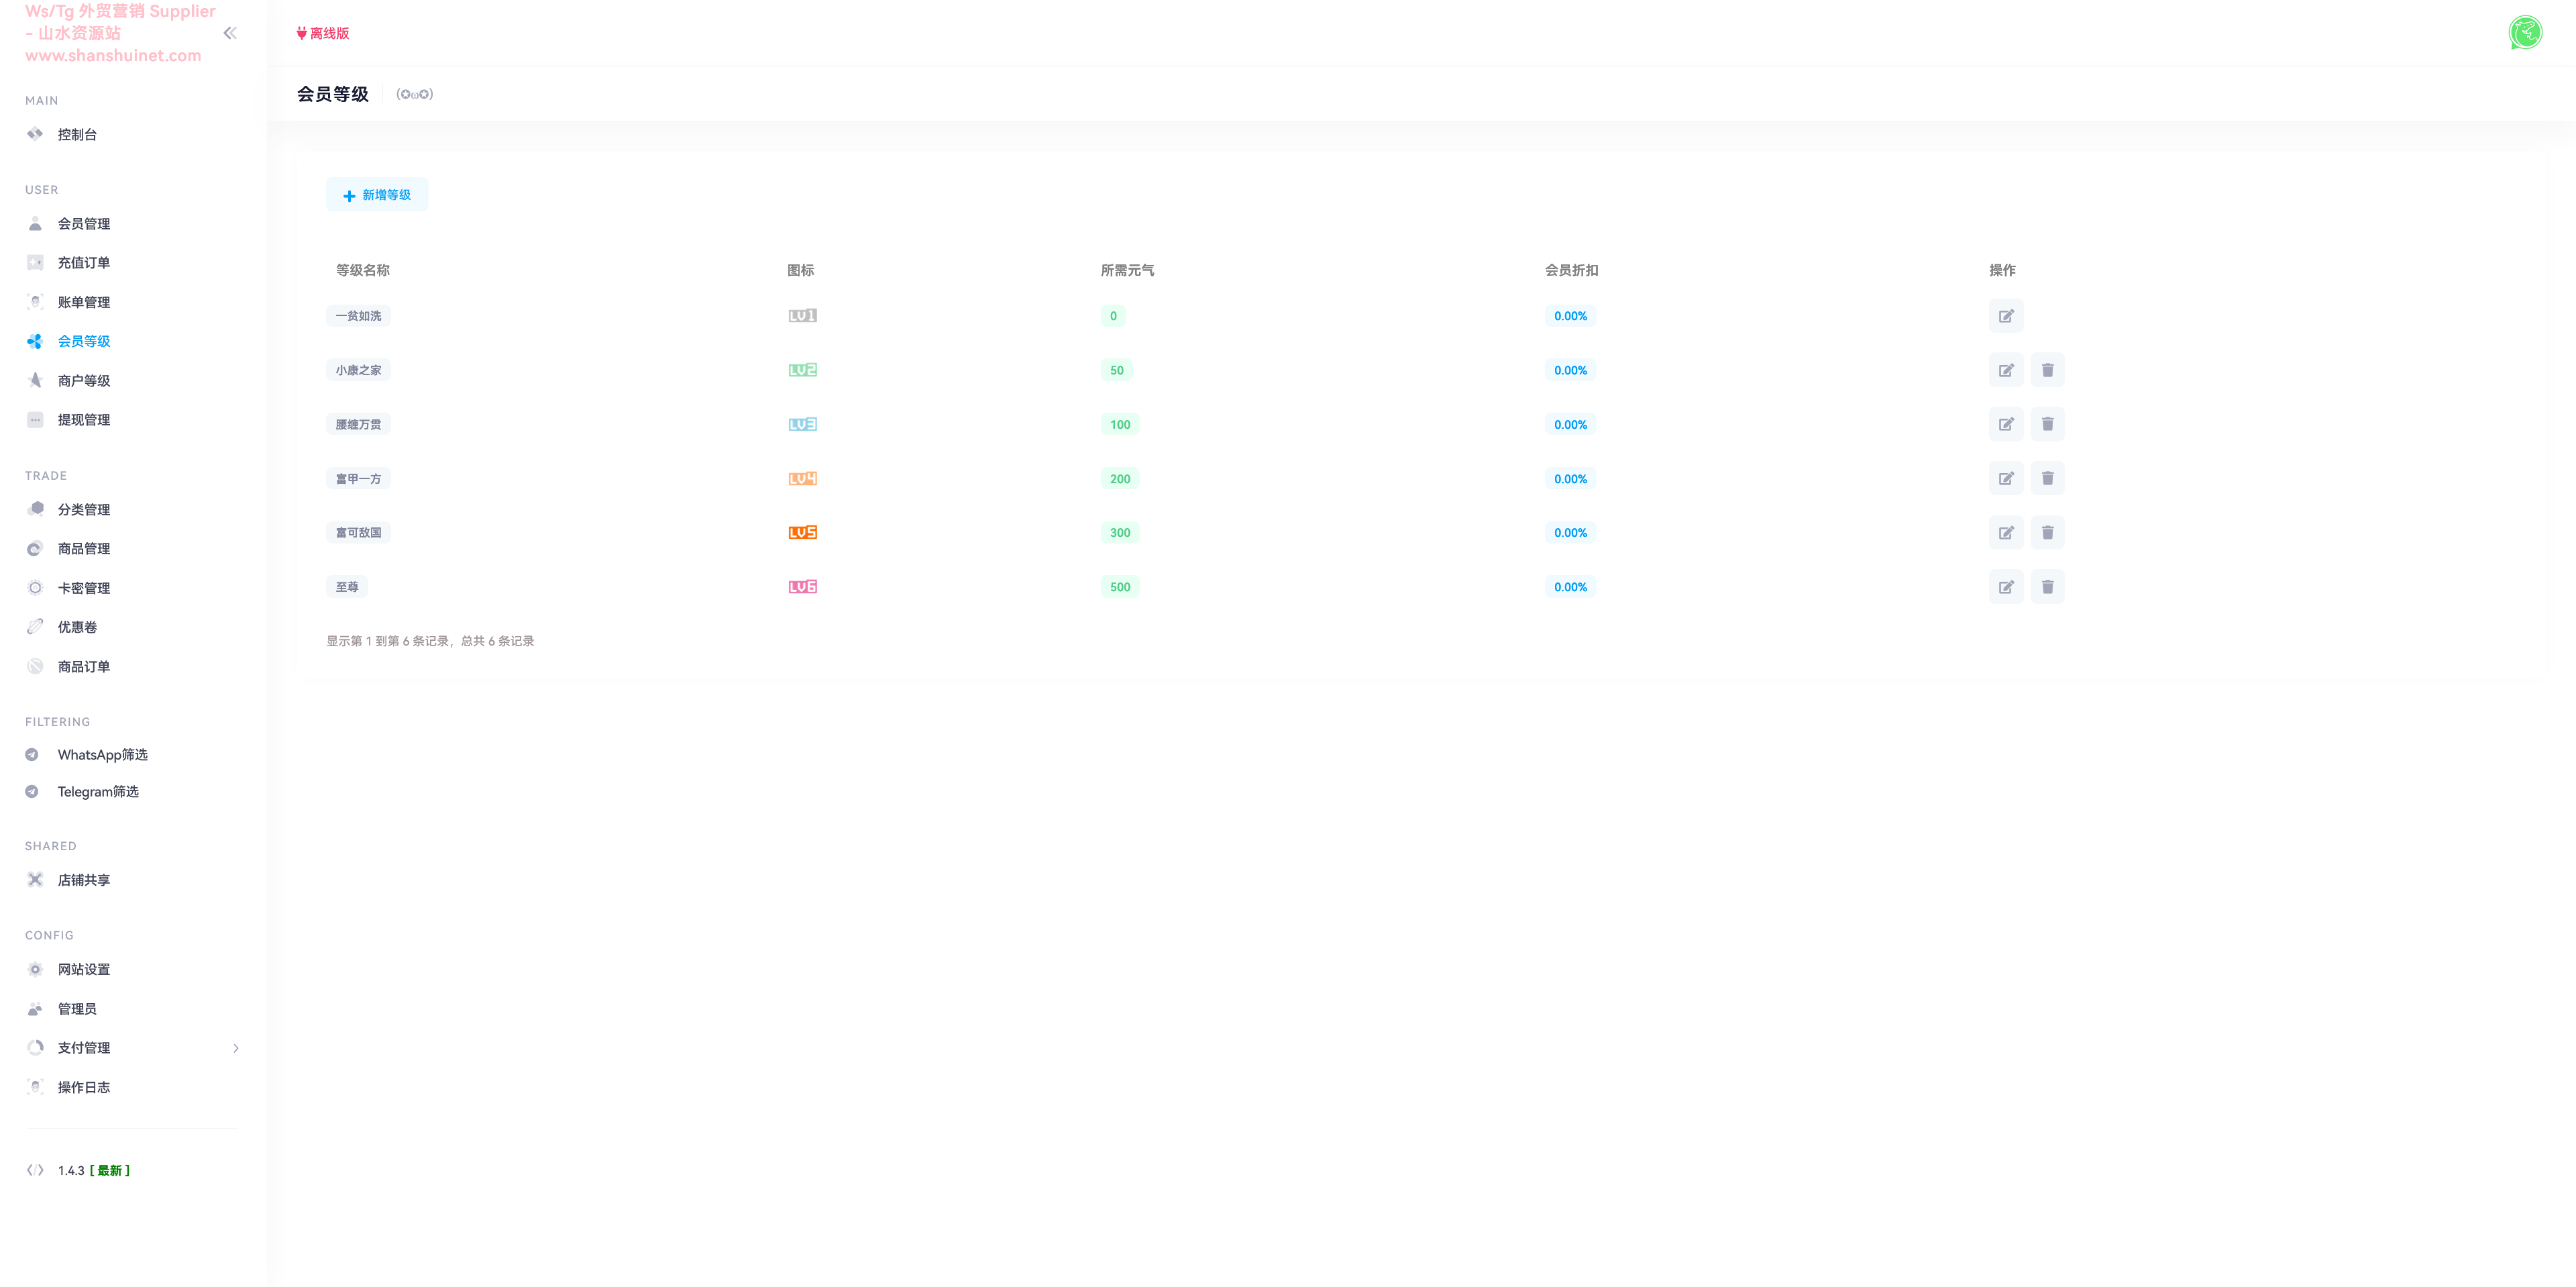Open 控制台 dashboard
The height and width of the screenshot is (1287, 2576).
point(77,135)
